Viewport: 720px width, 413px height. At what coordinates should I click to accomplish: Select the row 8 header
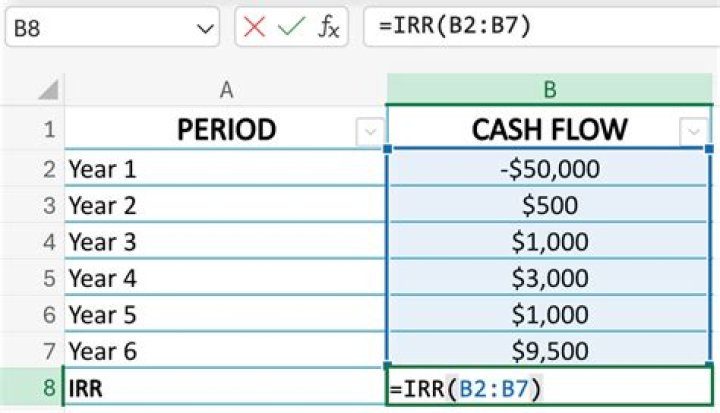pyautogui.click(x=48, y=388)
